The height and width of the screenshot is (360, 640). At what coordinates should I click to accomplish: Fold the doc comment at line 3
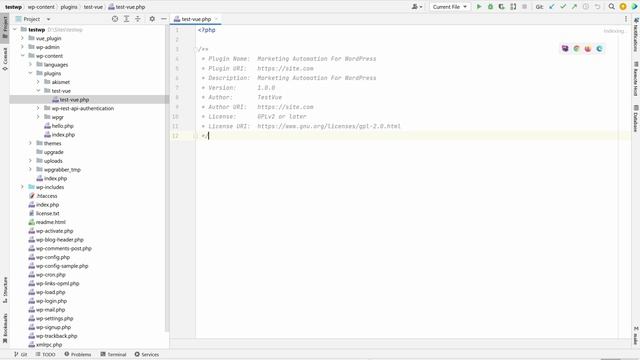pyautogui.click(x=196, y=49)
